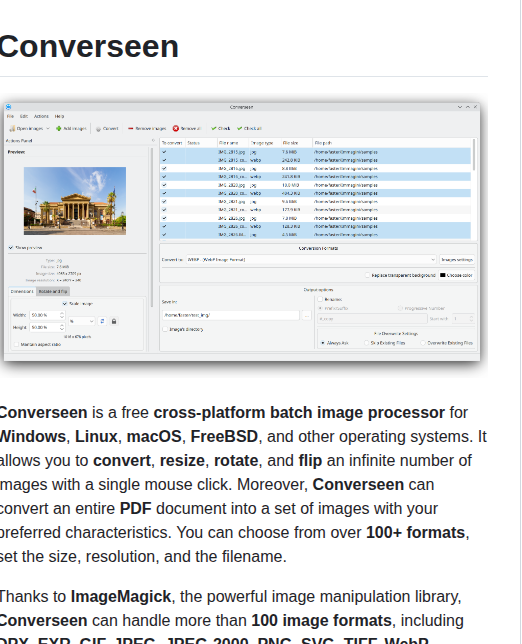
Task: Switch to the Dimensions tab
Action: (x=22, y=291)
